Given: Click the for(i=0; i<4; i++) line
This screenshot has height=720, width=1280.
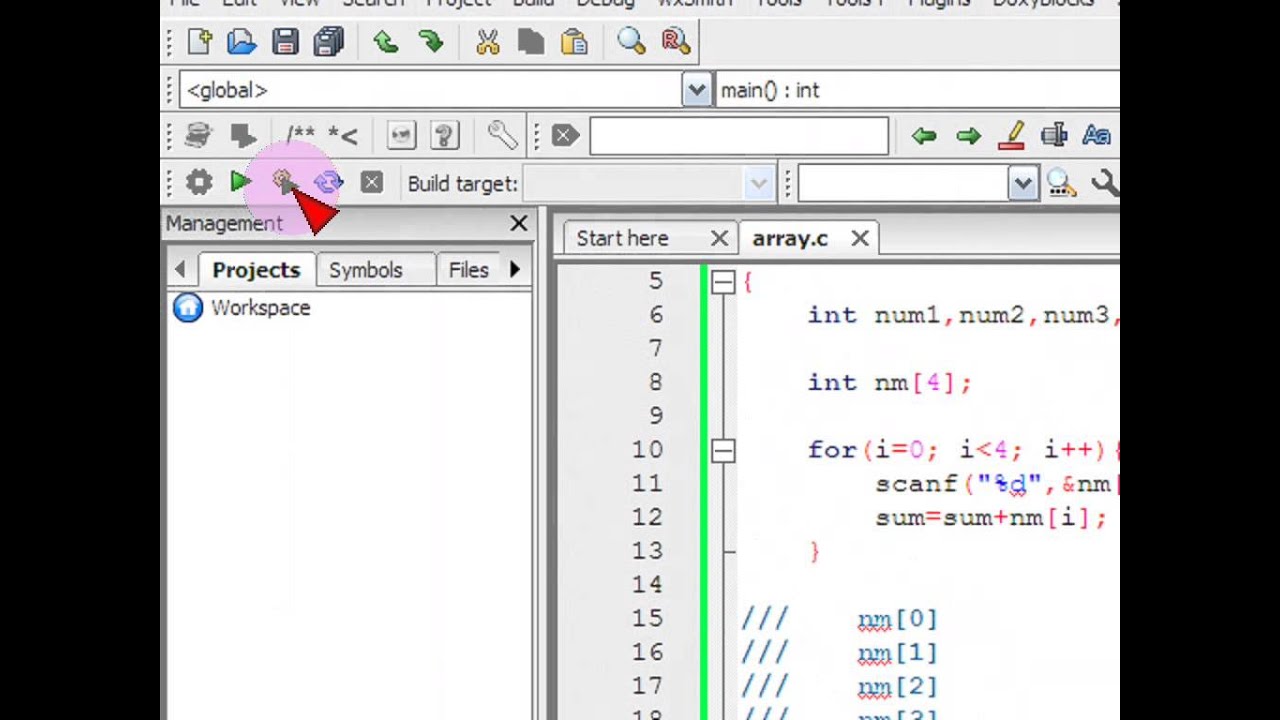Looking at the screenshot, I should tap(963, 450).
